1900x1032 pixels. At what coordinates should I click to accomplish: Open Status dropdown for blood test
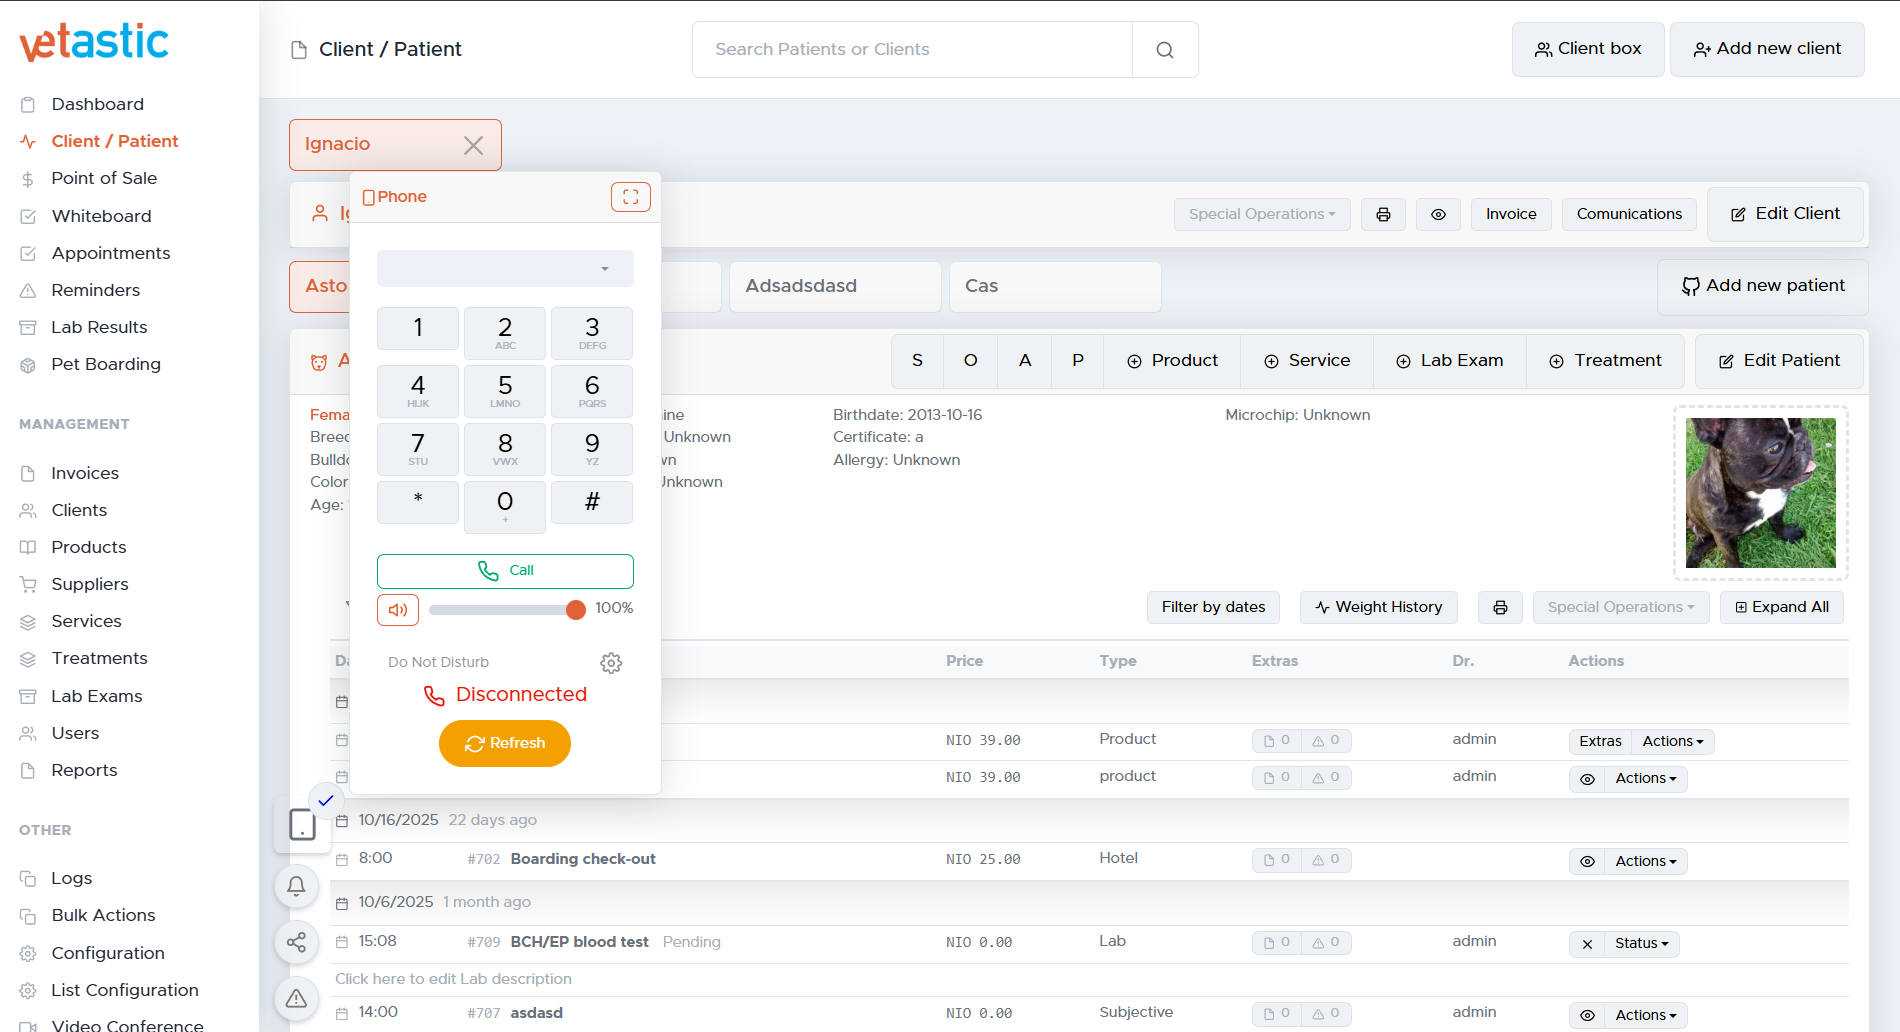click(x=1641, y=943)
